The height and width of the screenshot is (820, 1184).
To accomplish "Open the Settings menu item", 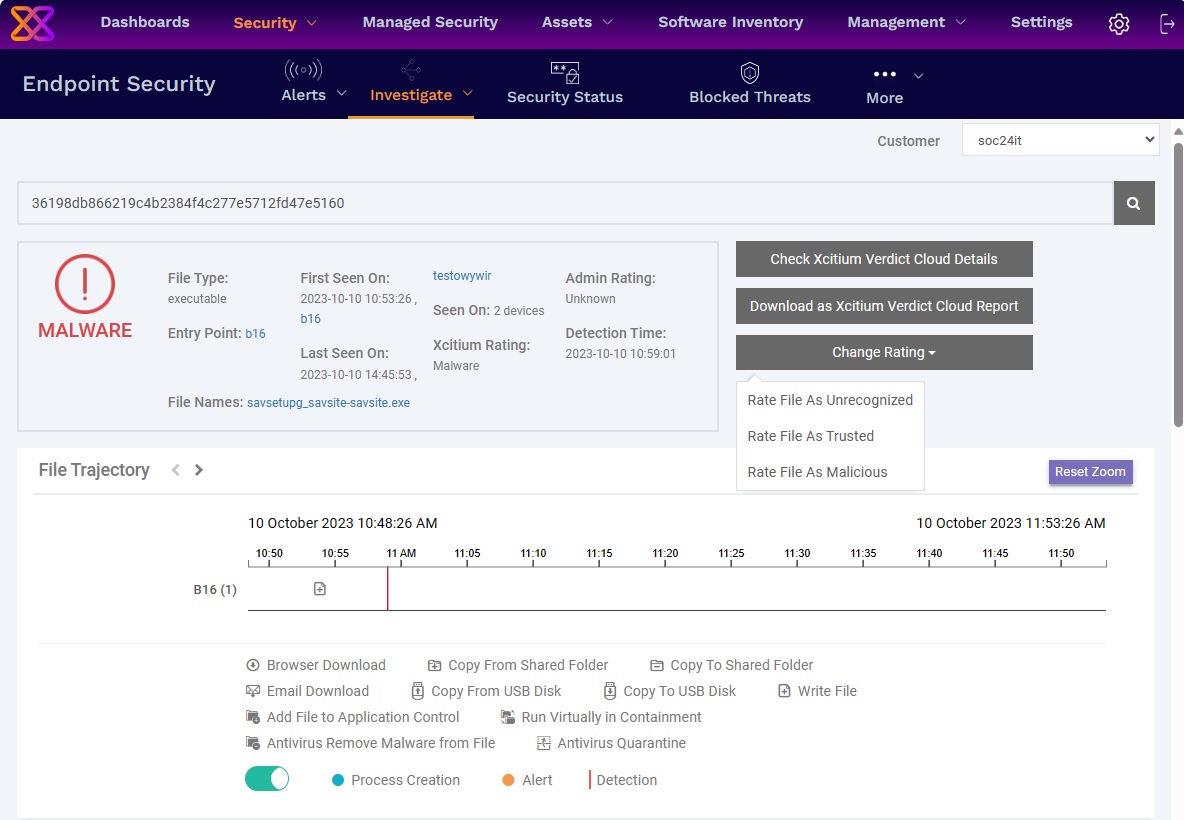I will tap(1041, 23).
